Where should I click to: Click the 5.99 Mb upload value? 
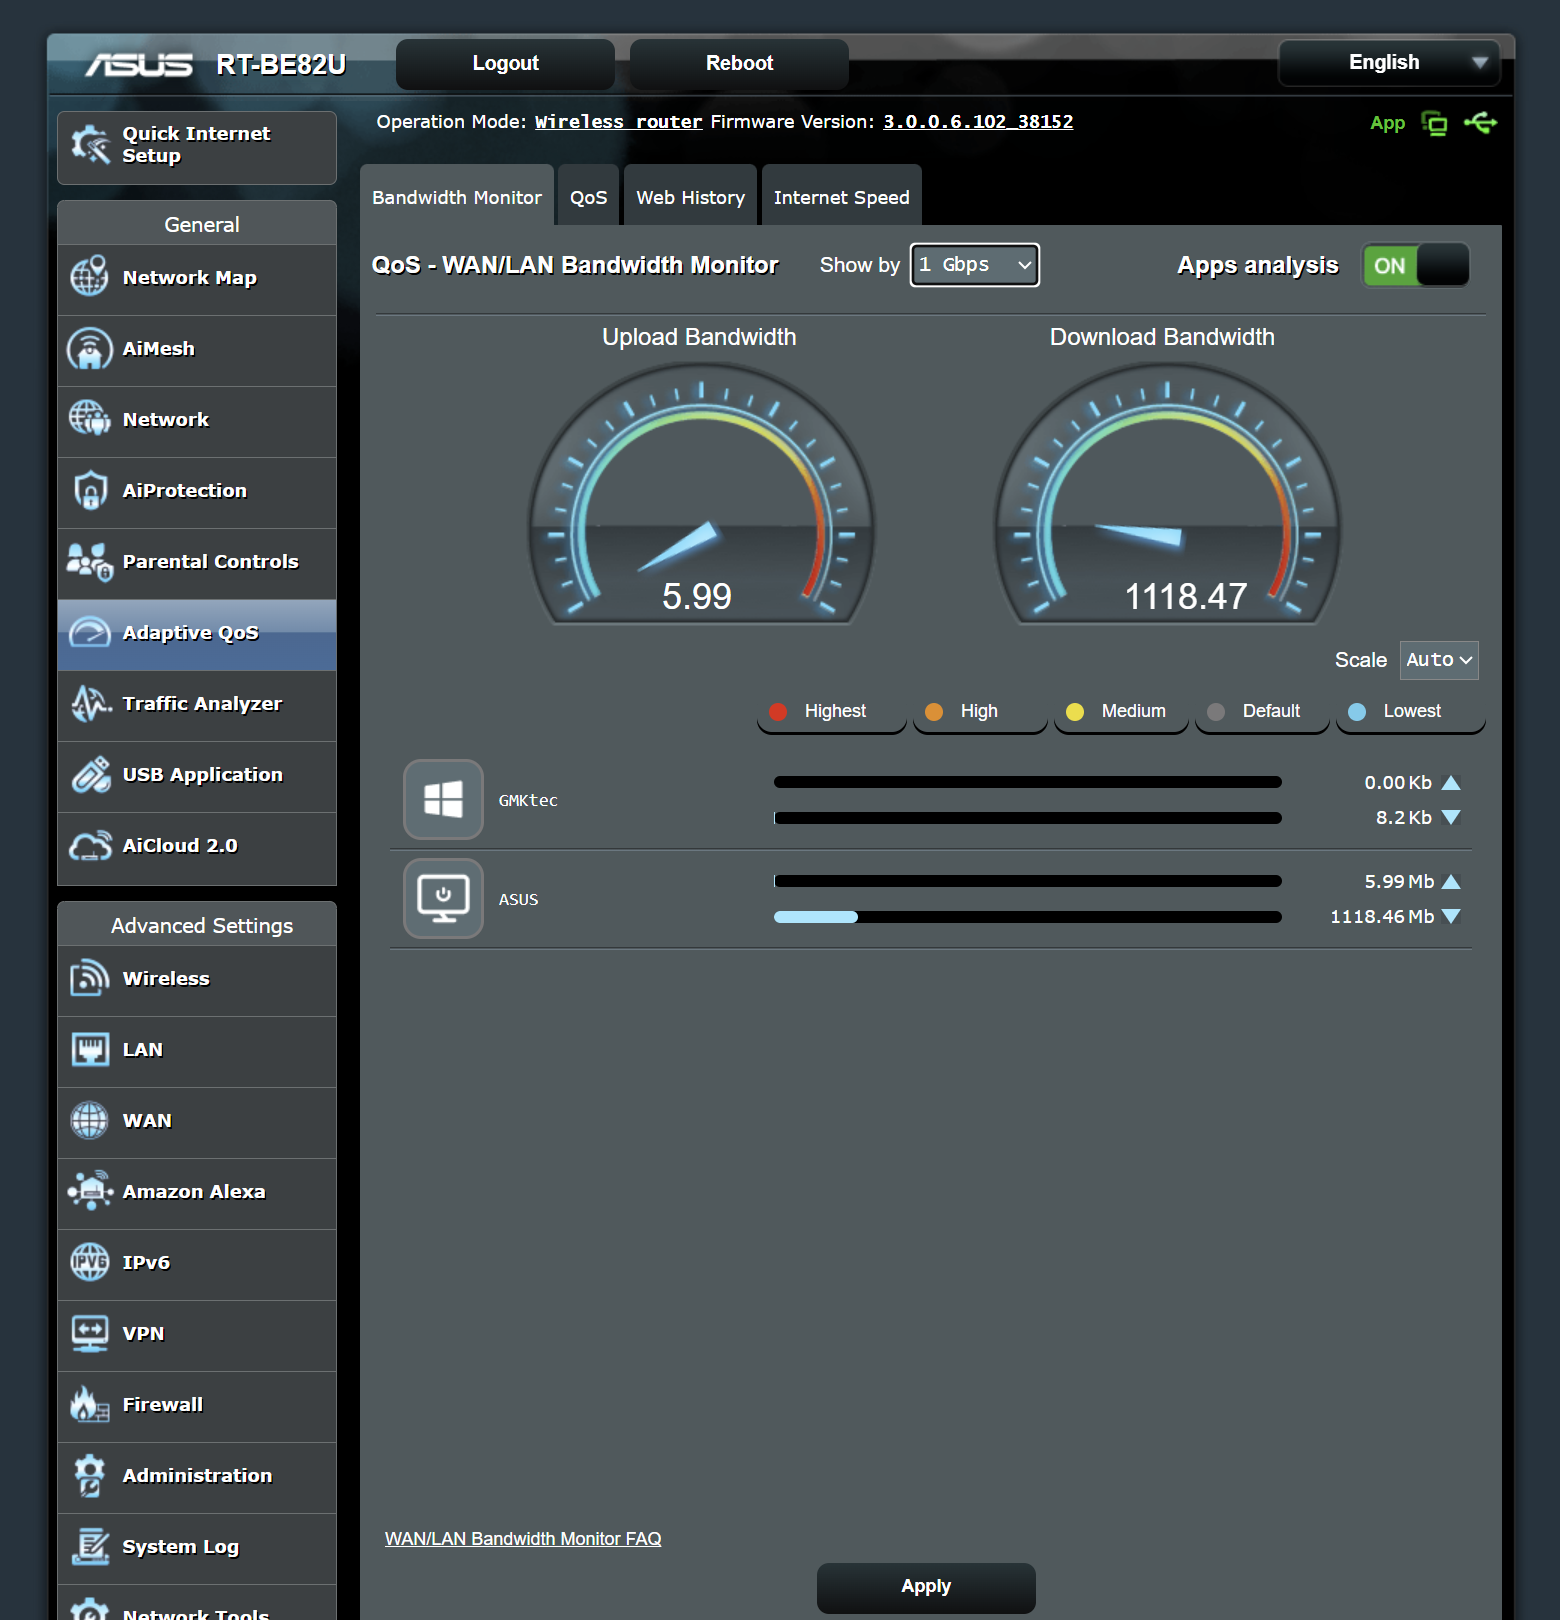(1399, 882)
